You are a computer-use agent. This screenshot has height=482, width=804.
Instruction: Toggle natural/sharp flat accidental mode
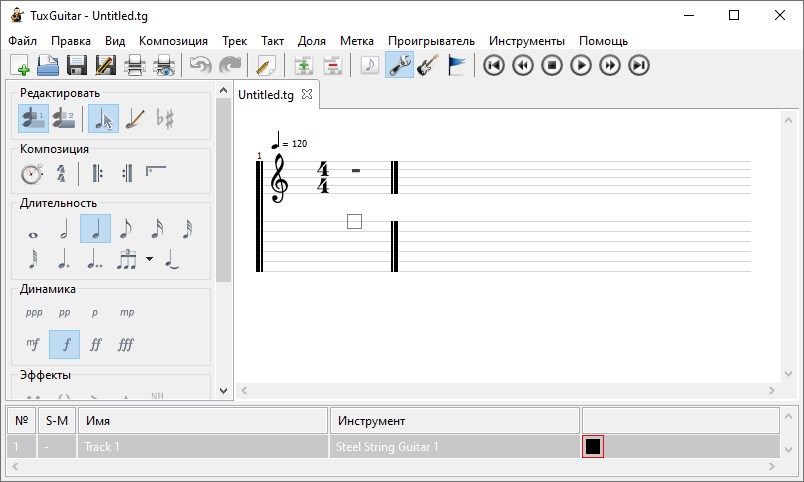[165, 118]
